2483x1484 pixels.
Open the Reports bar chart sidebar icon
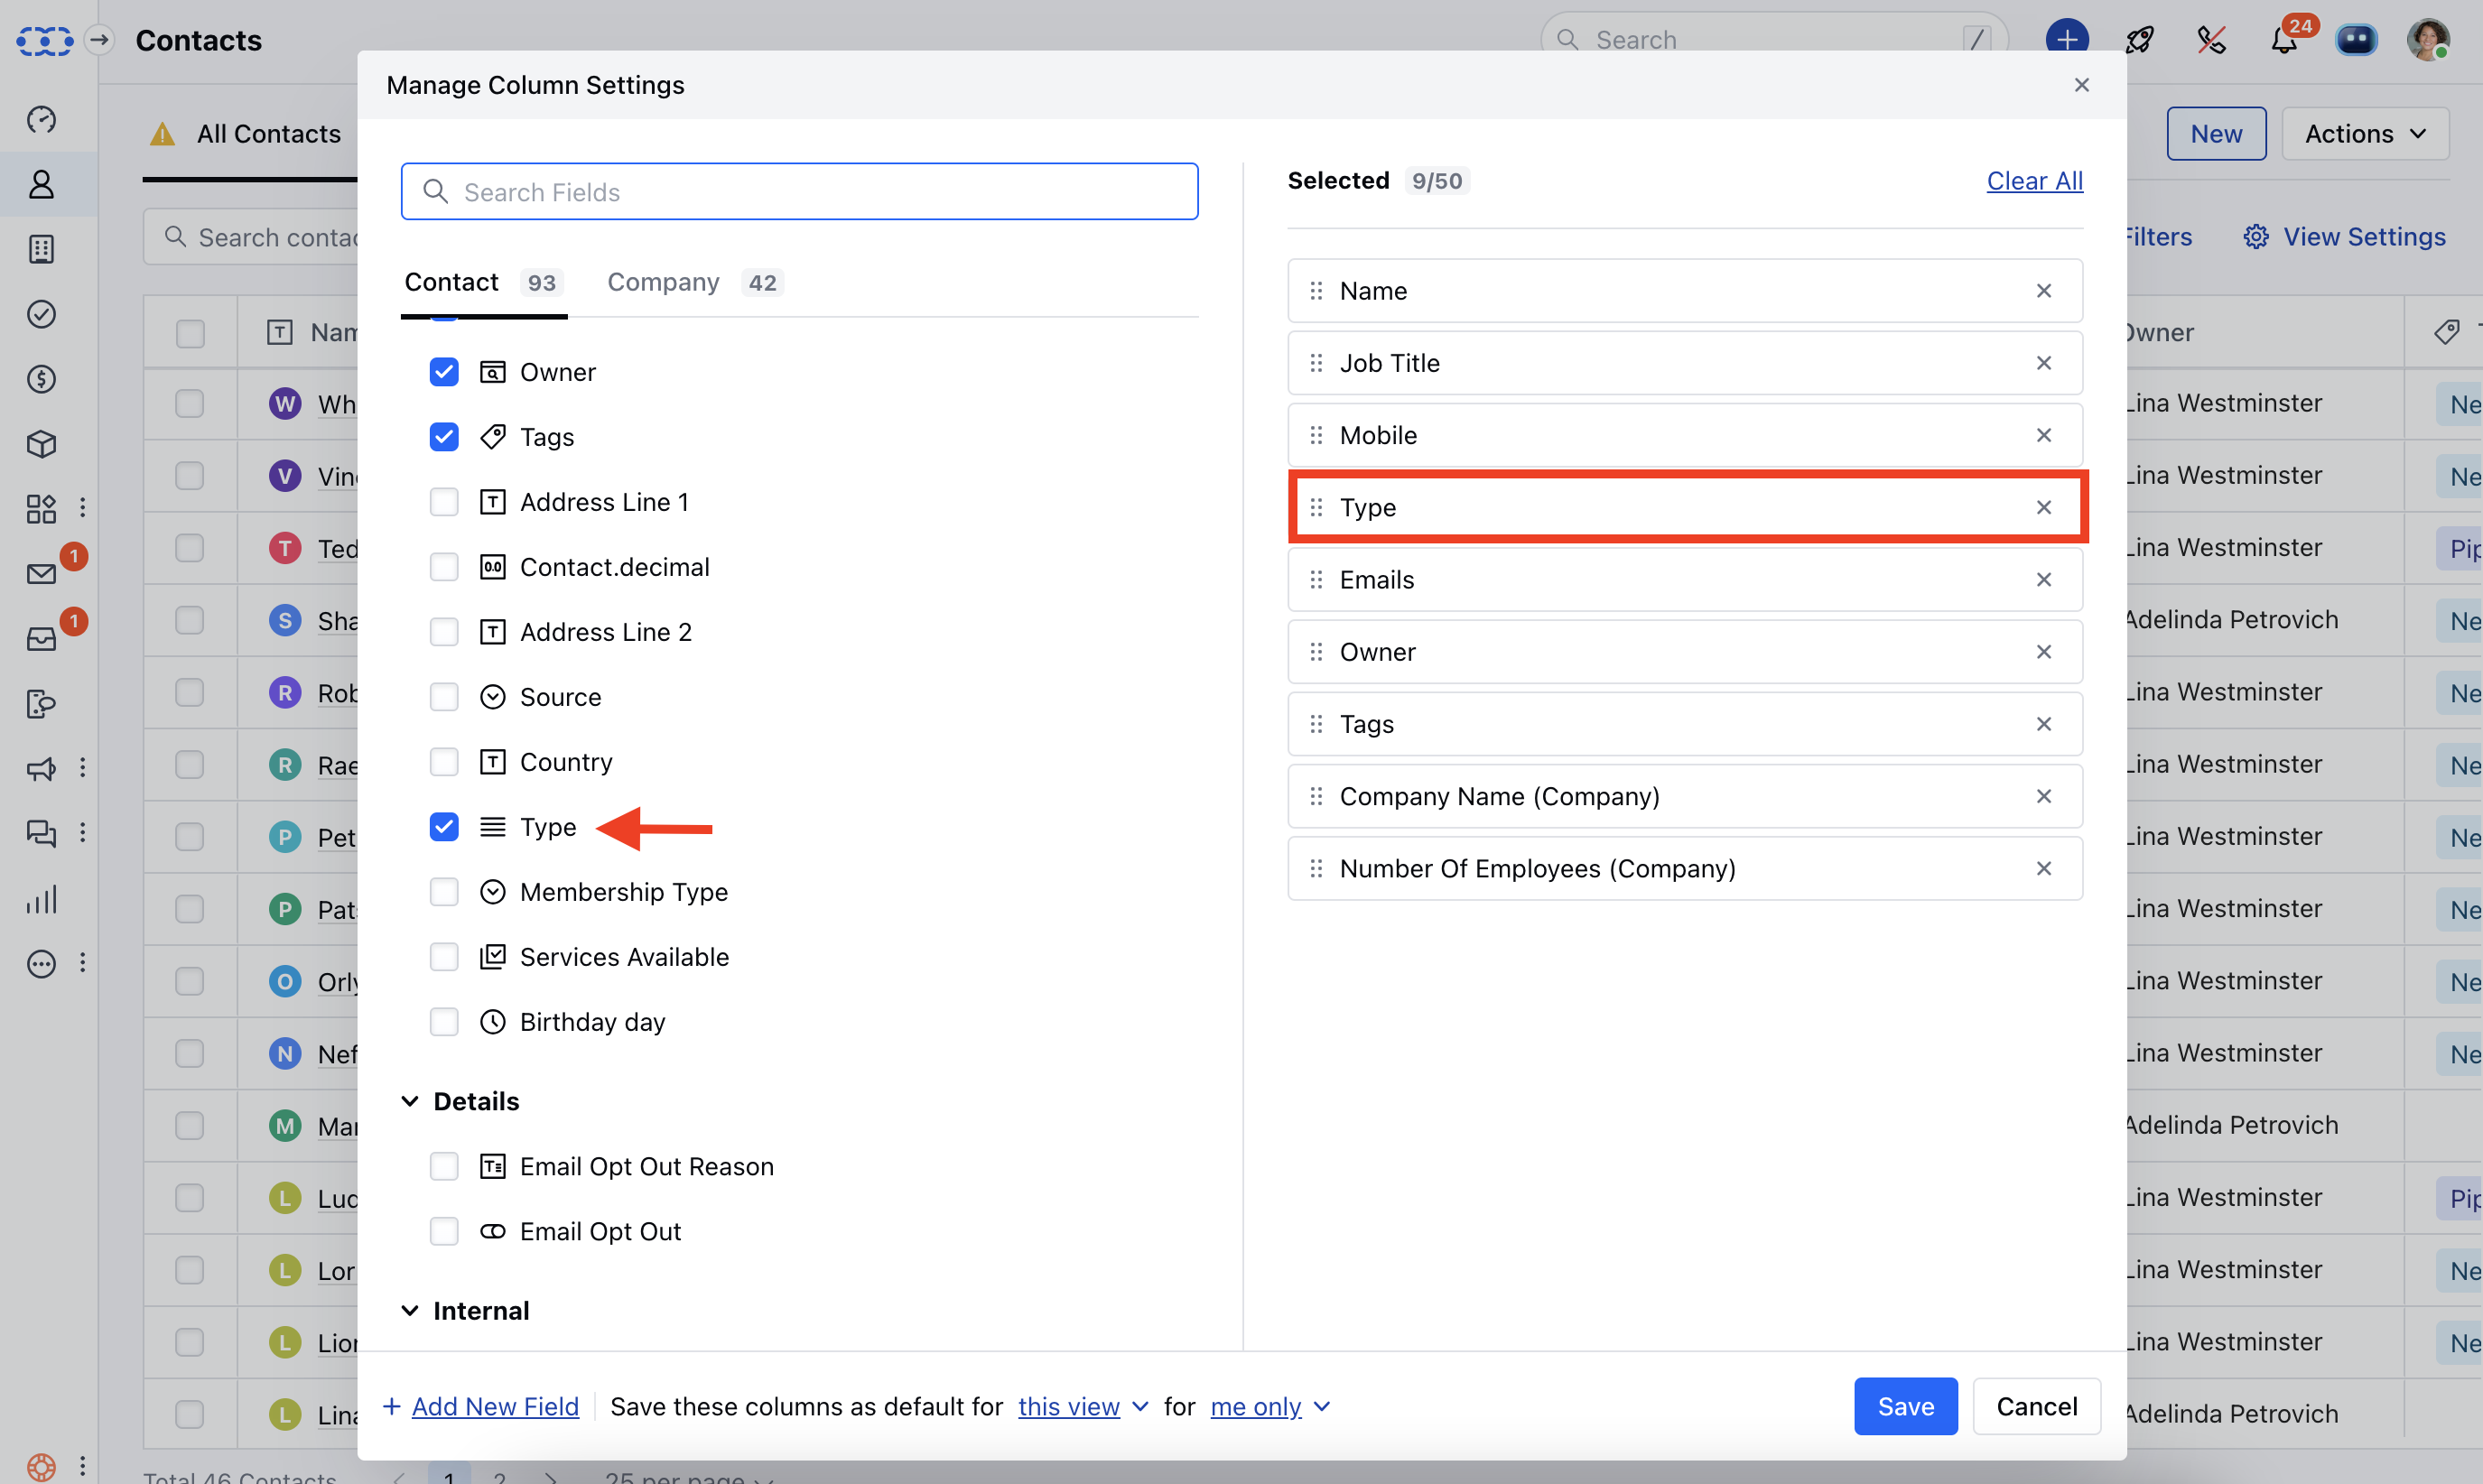(x=41, y=900)
